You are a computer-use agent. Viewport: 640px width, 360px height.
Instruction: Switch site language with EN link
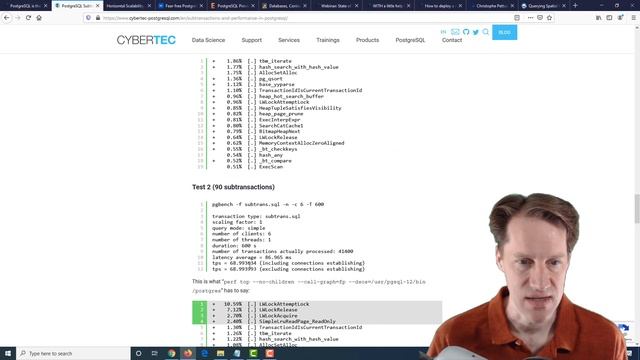(443, 32)
